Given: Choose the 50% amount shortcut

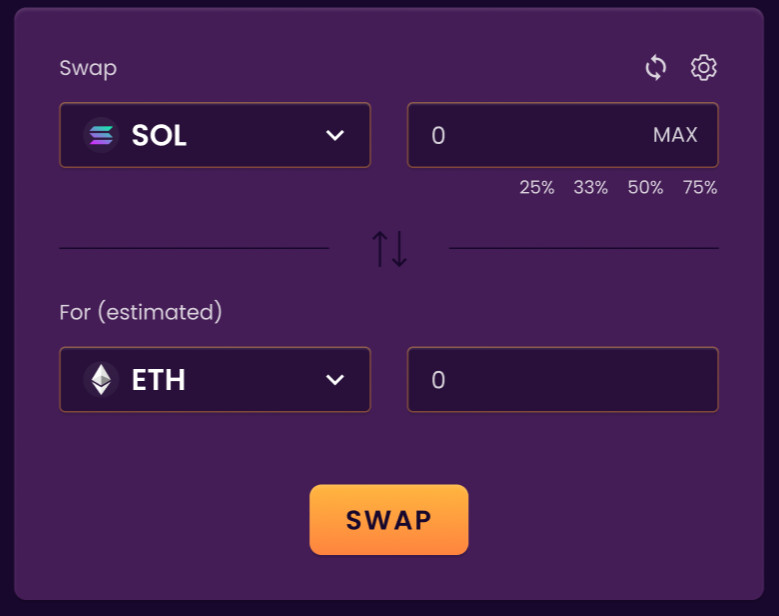Looking at the screenshot, I should 645,187.
